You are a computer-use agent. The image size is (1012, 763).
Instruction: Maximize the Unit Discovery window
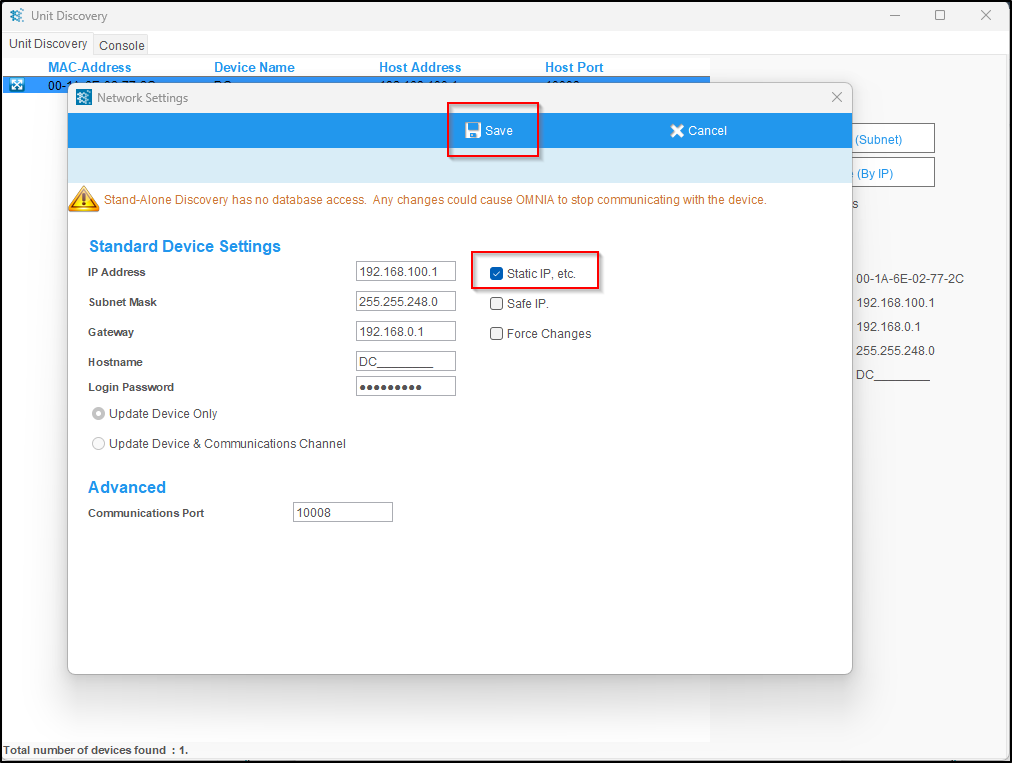pos(940,16)
